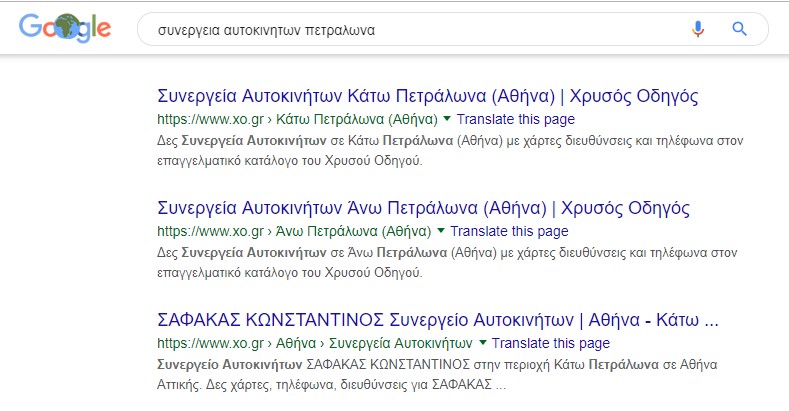
Task: Open the Άνω Πετράλωνα Χρυσός Οδηγός result title
Action: 424,208
